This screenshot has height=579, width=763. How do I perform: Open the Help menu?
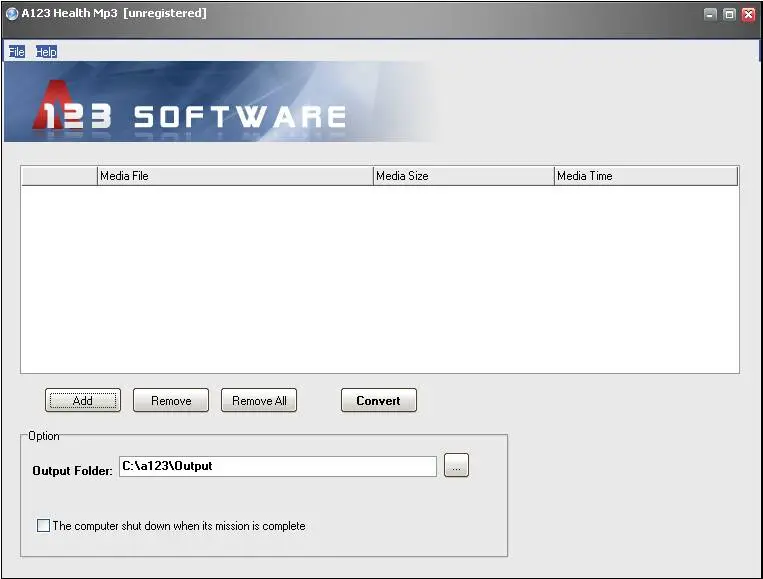point(46,52)
